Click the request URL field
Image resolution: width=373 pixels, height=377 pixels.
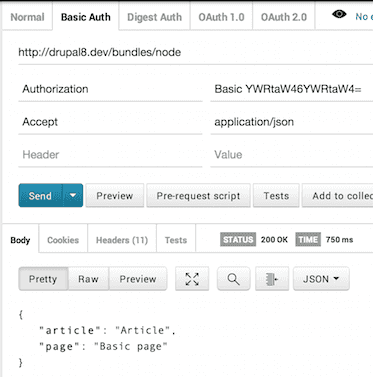195,52
